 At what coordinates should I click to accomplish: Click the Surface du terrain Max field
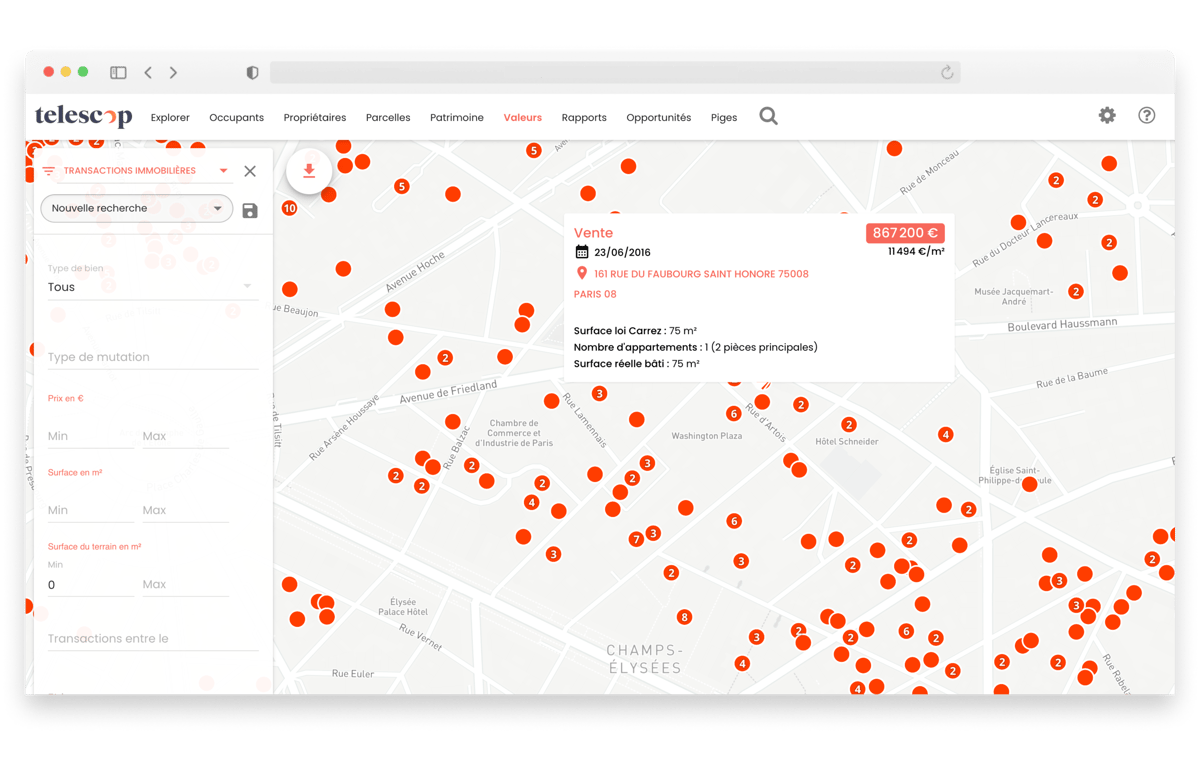coord(185,585)
